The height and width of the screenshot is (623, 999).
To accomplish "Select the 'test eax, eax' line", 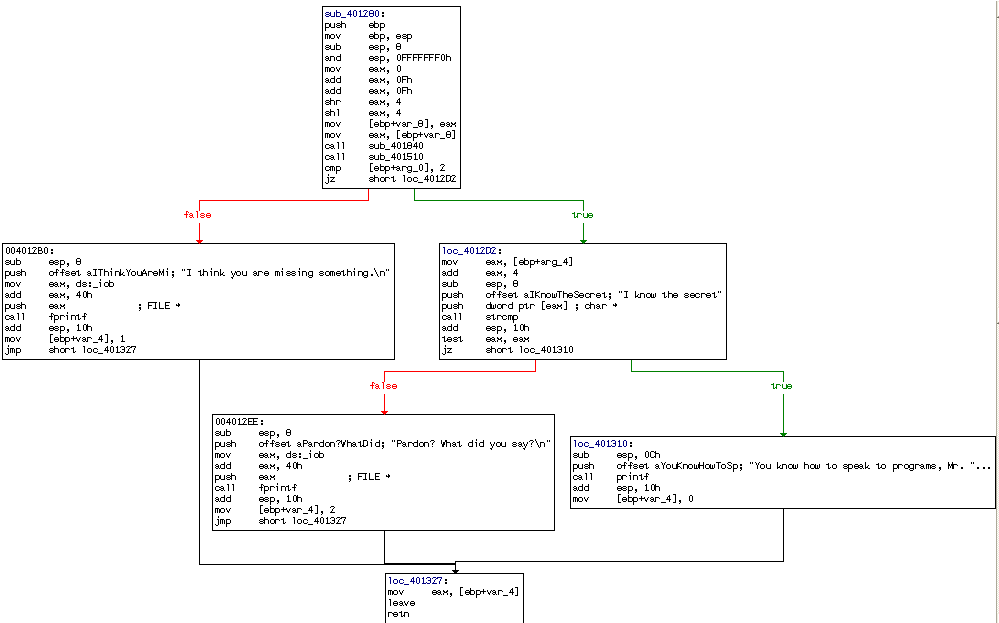I will (x=485, y=339).
